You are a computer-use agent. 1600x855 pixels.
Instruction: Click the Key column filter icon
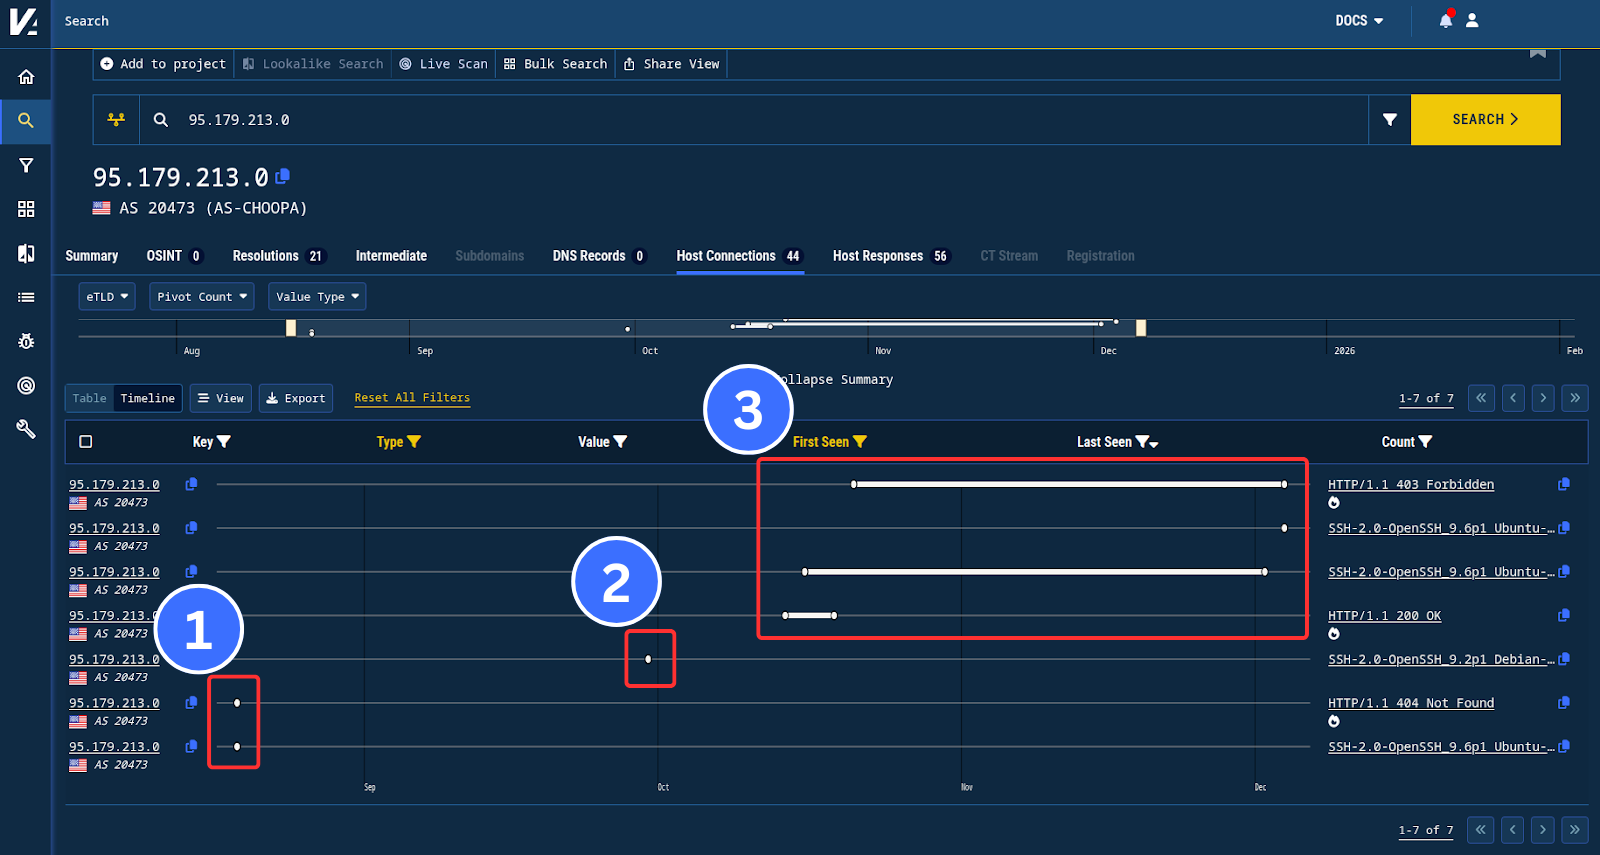[224, 442]
